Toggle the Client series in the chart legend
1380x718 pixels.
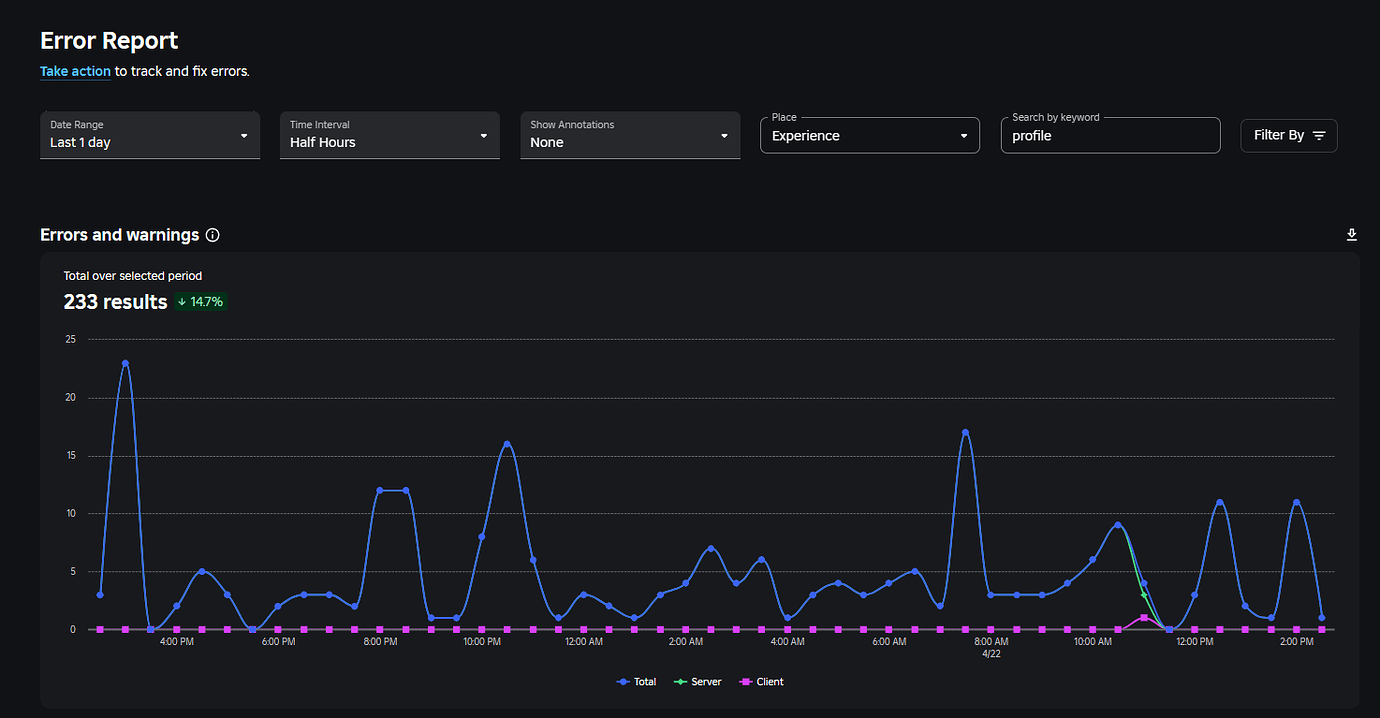760,681
